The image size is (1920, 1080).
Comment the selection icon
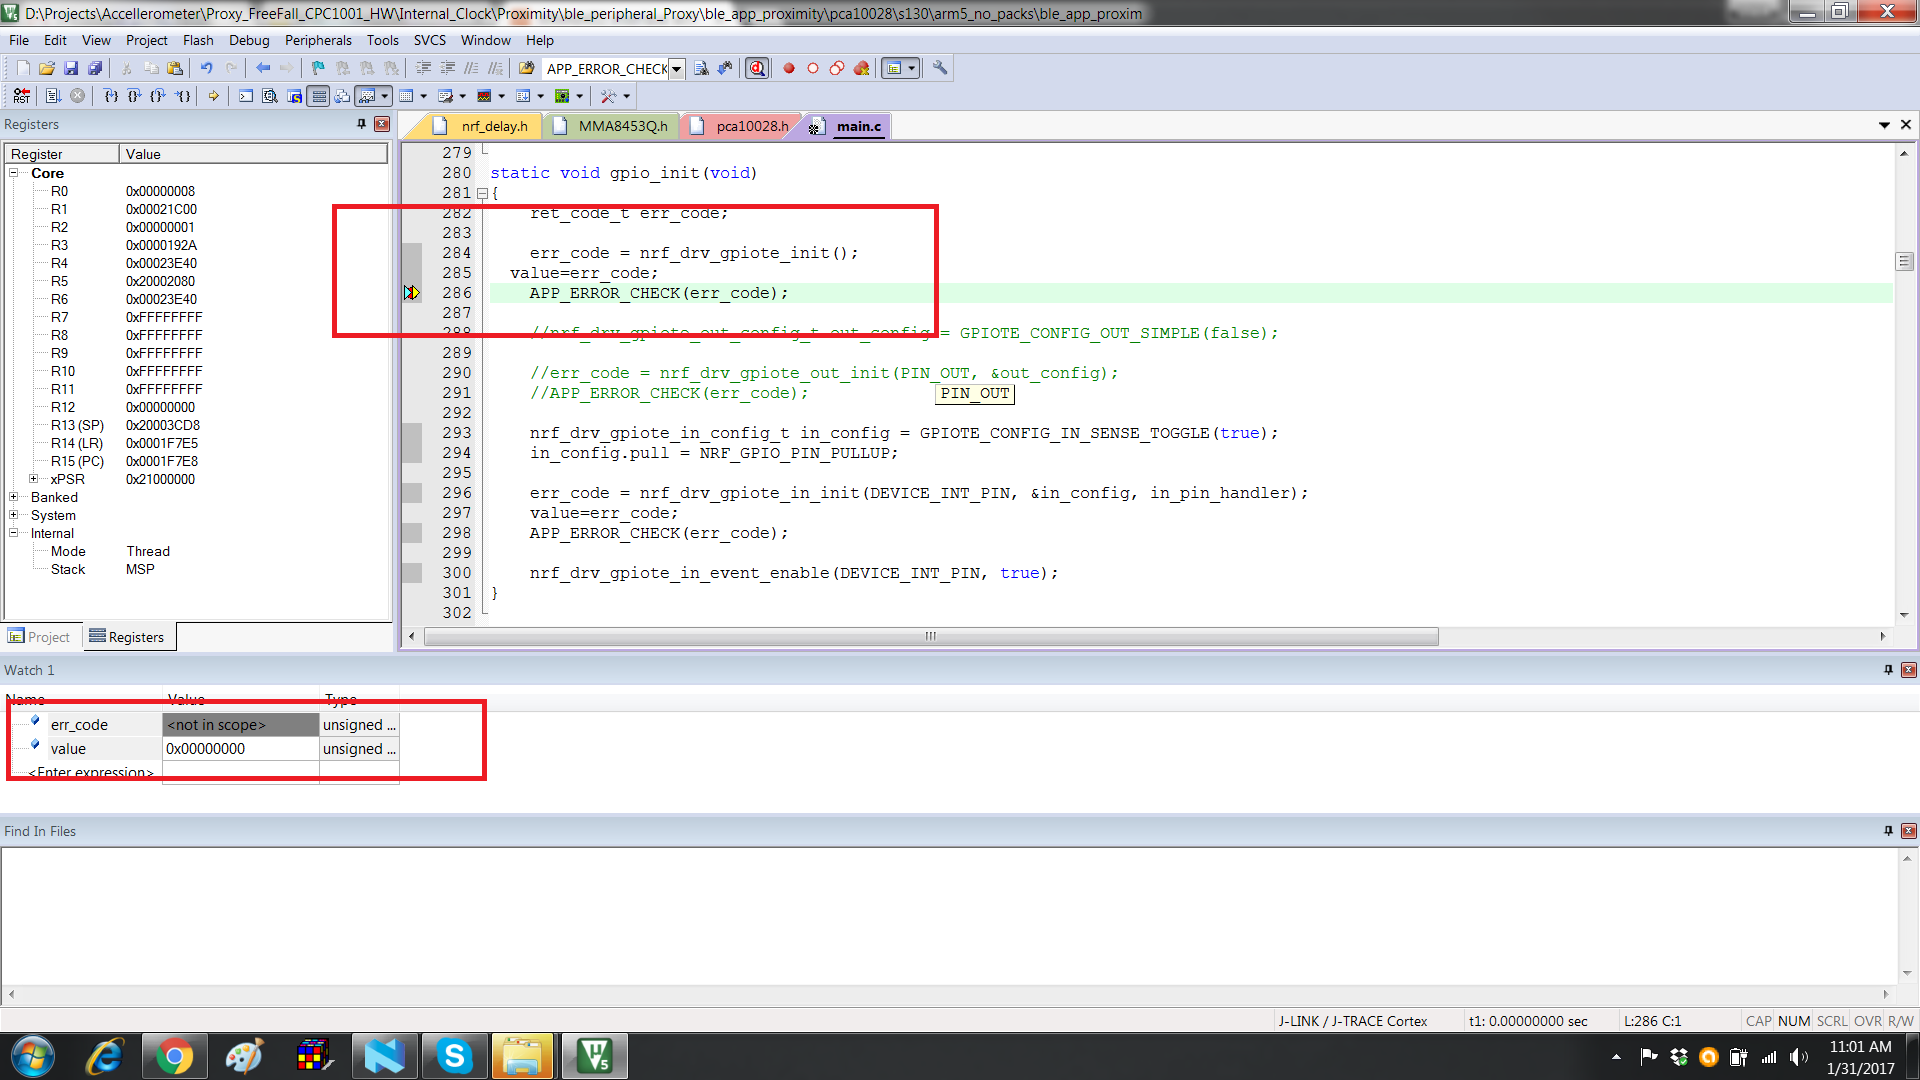pos(471,68)
